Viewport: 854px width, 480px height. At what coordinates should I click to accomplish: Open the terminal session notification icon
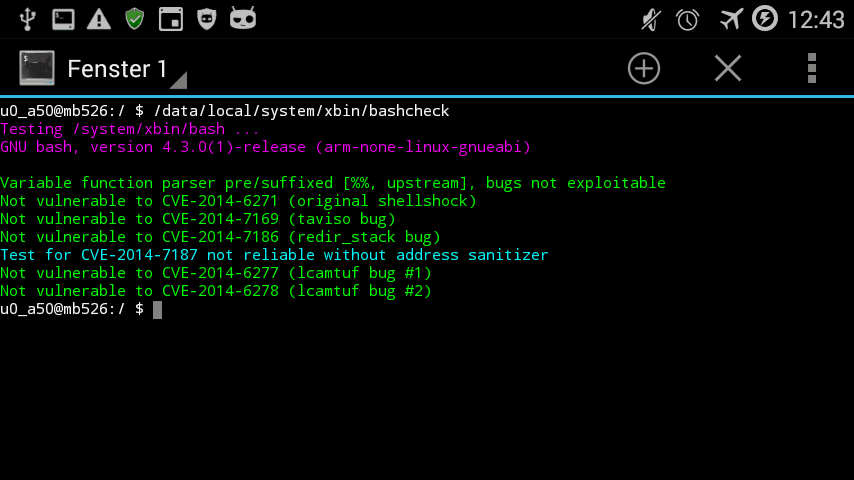(x=63, y=19)
